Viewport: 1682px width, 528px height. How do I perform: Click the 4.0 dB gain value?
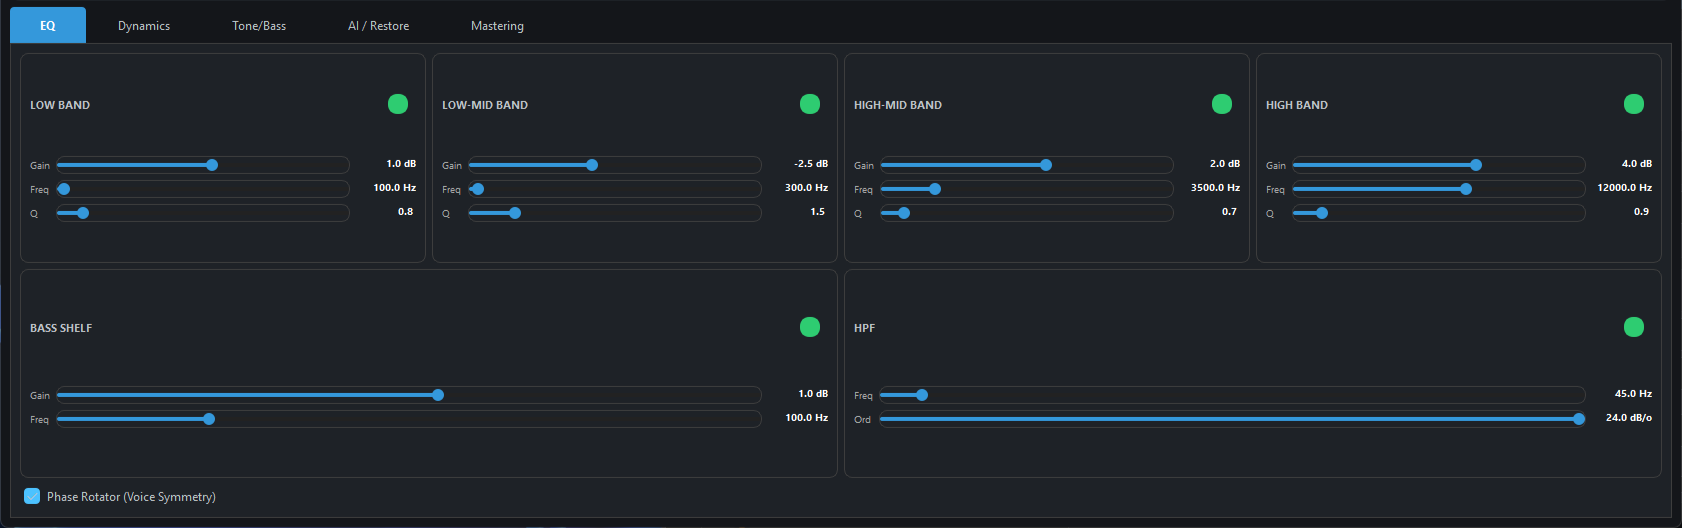click(x=1637, y=164)
